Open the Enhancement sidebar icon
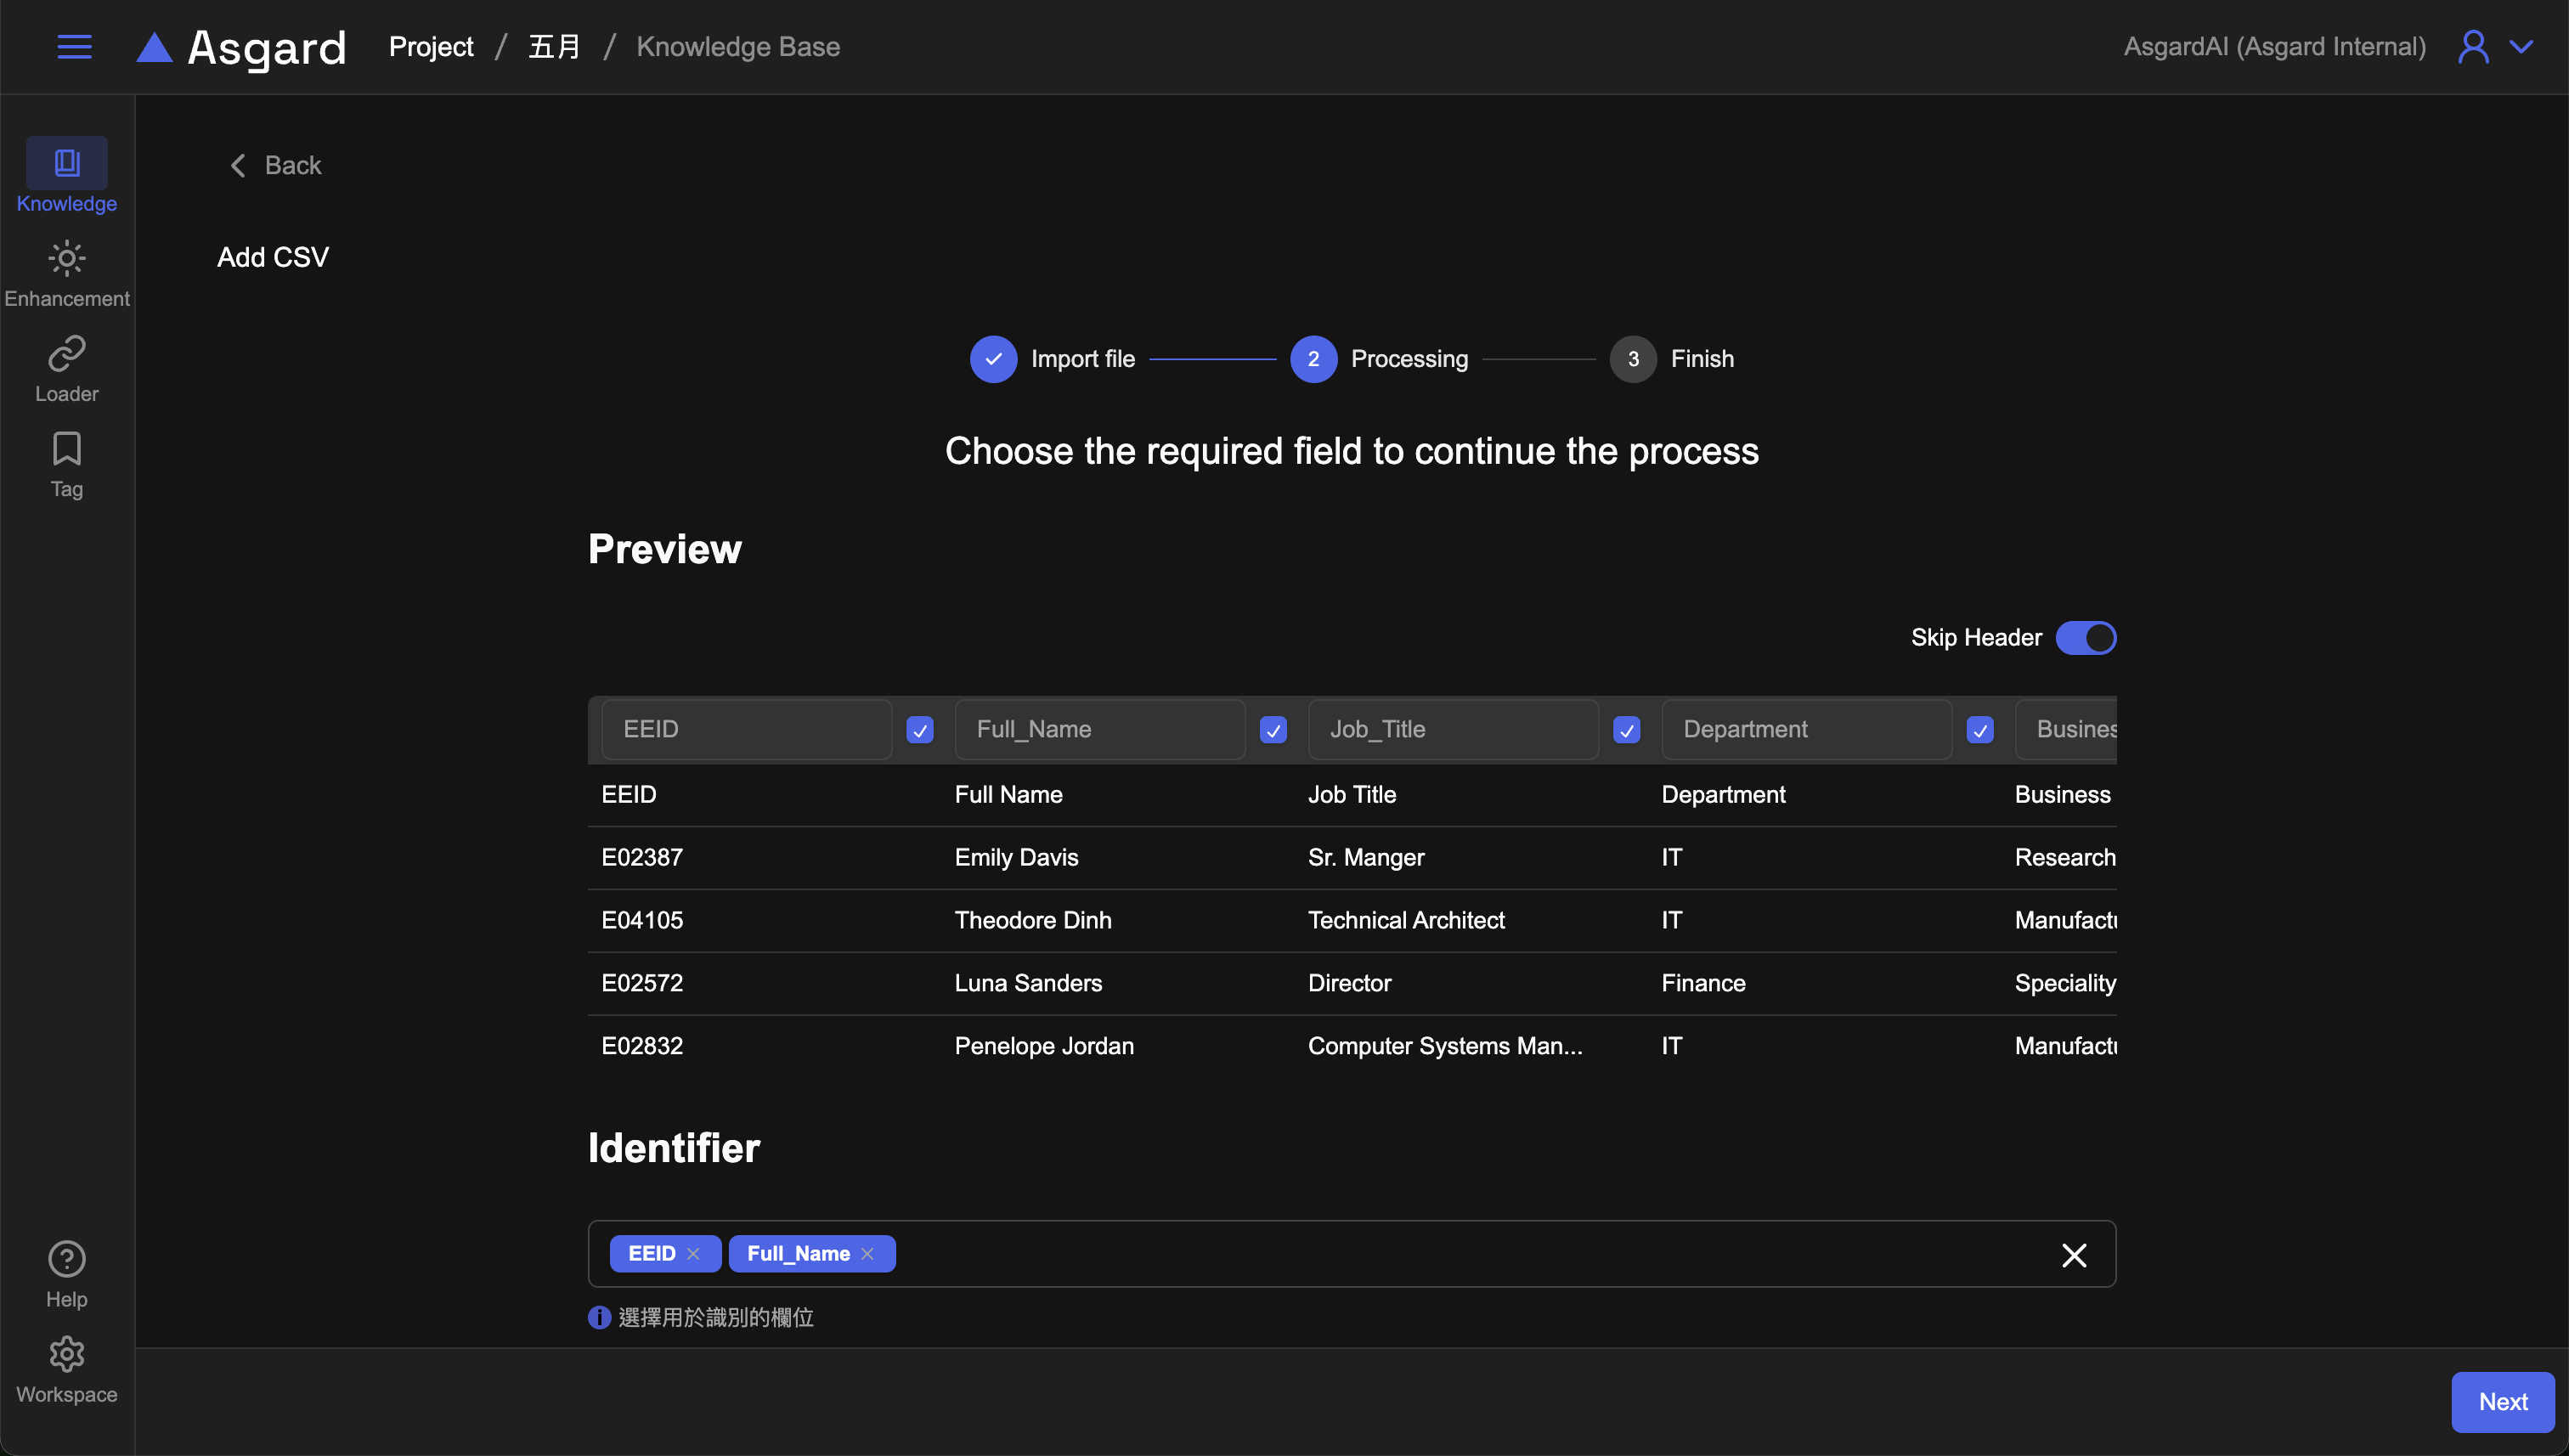The width and height of the screenshot is (2569, 1456). pyautogui.click(x=67, y=259)
